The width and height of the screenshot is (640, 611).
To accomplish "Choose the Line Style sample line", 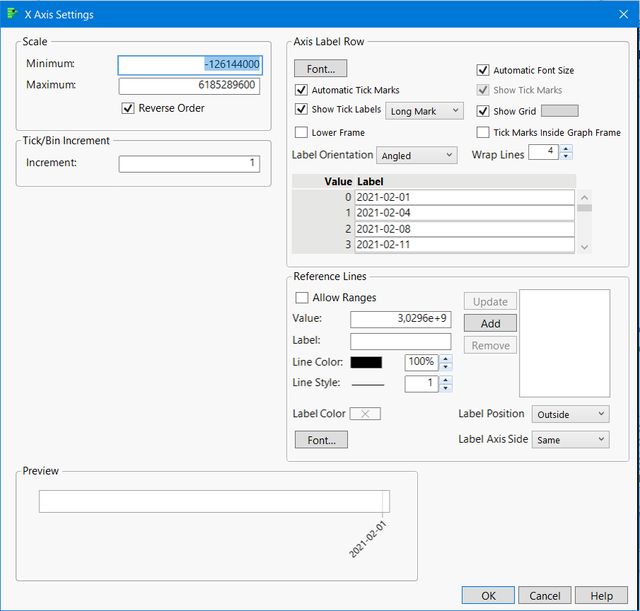I will pos(368,384).
